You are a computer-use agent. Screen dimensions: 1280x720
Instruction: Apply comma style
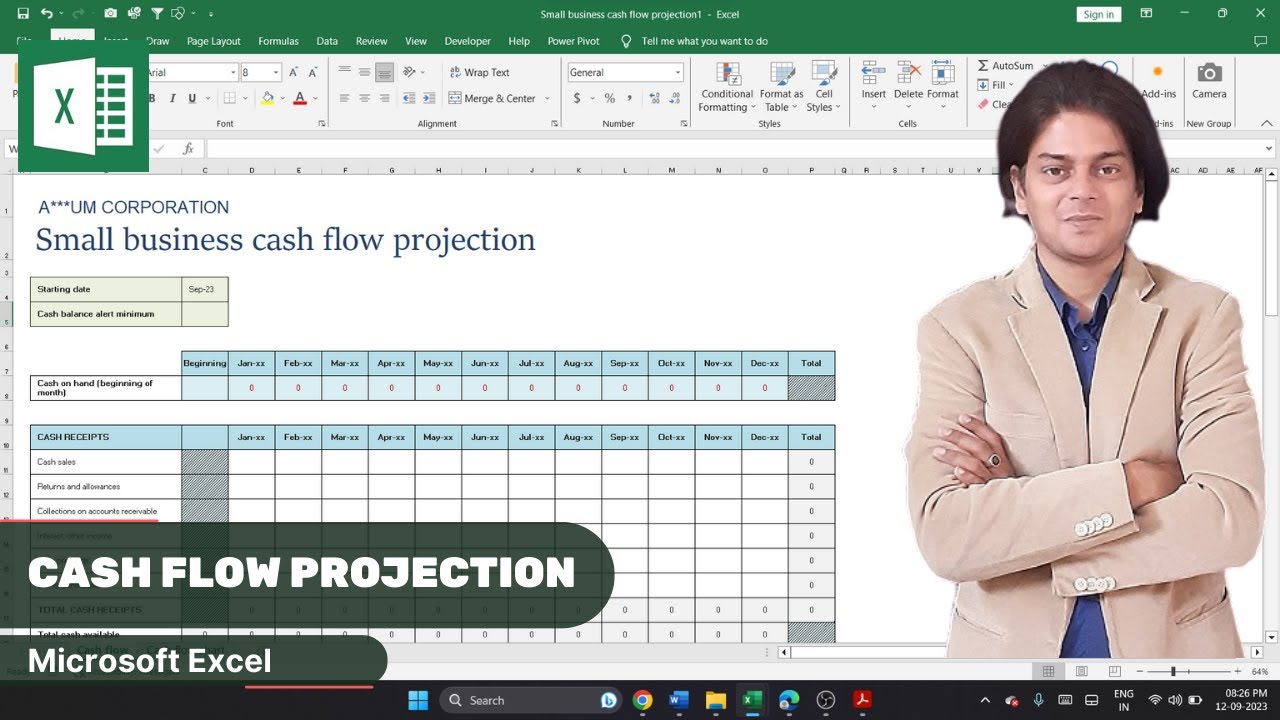point(629,98)
